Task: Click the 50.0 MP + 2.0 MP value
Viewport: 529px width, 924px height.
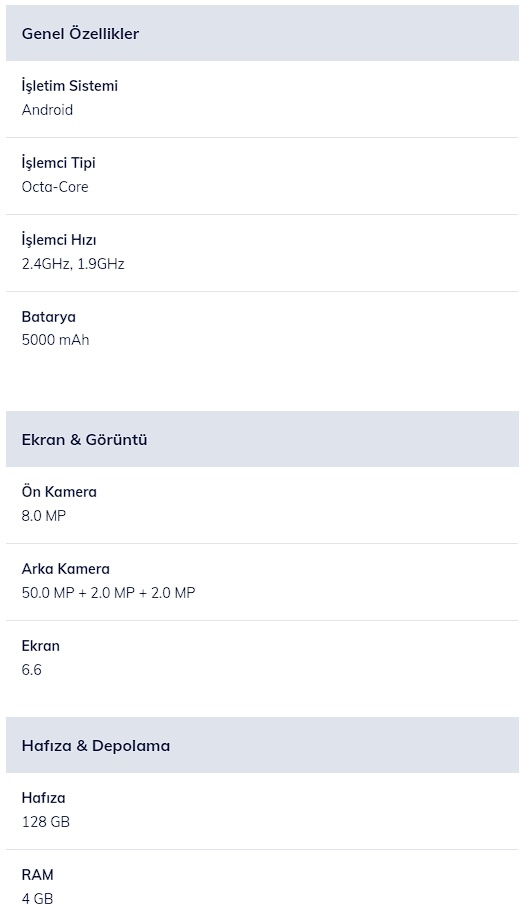Action: pyautogui.click(x=108, y=592)
